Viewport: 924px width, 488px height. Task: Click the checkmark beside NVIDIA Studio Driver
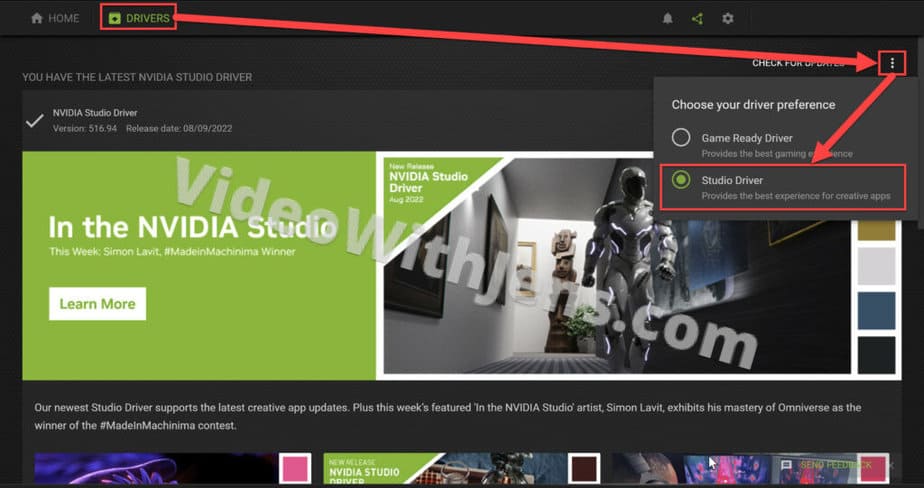point(35,121)
